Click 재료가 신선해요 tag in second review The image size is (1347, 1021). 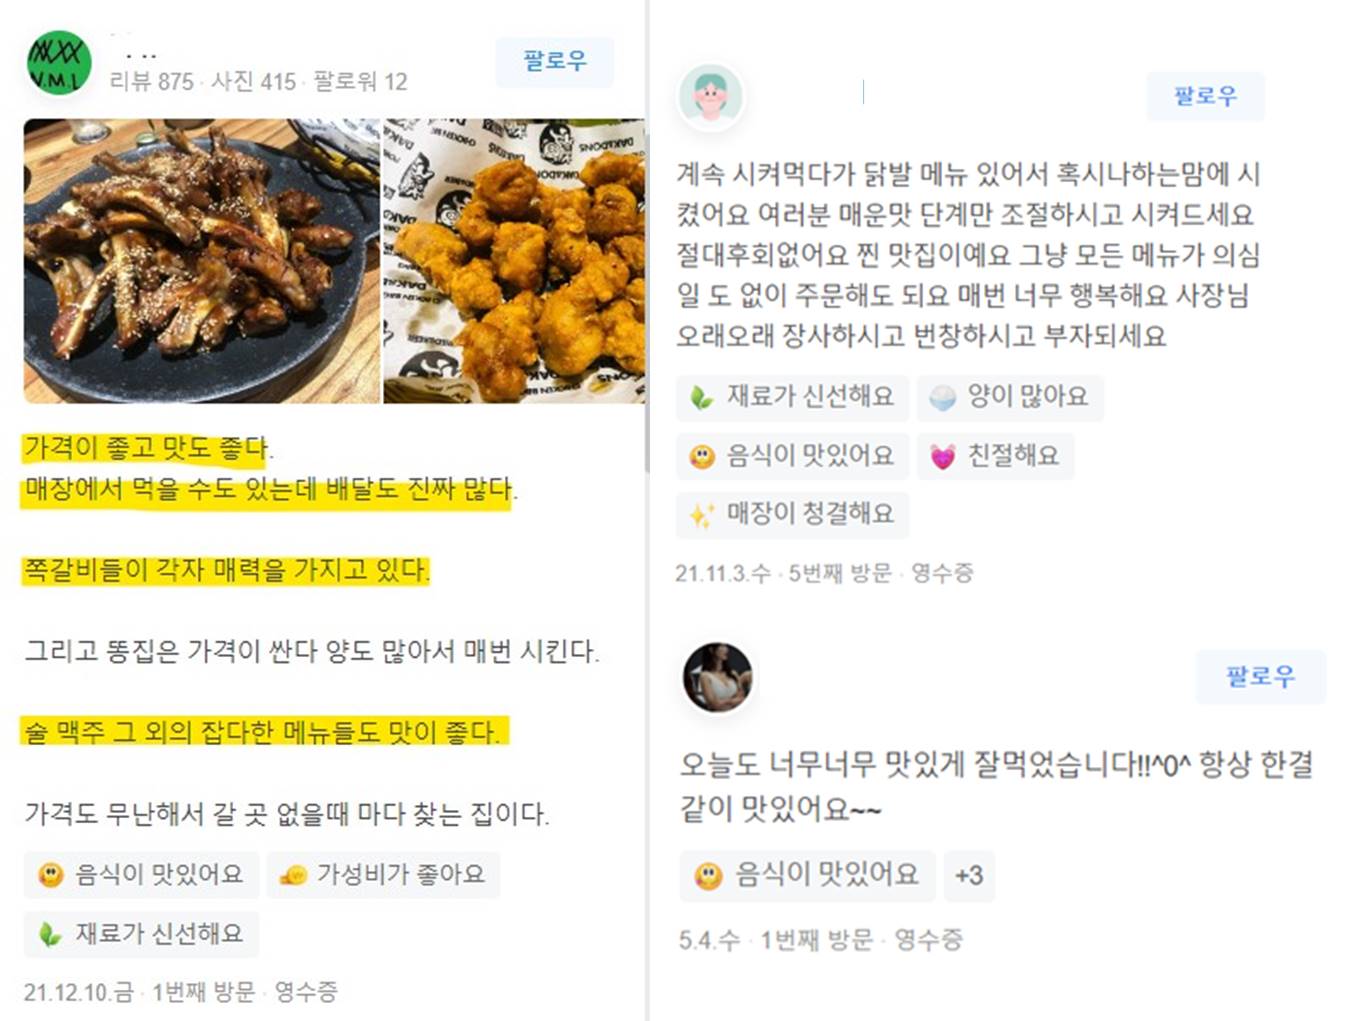(792, 397)
